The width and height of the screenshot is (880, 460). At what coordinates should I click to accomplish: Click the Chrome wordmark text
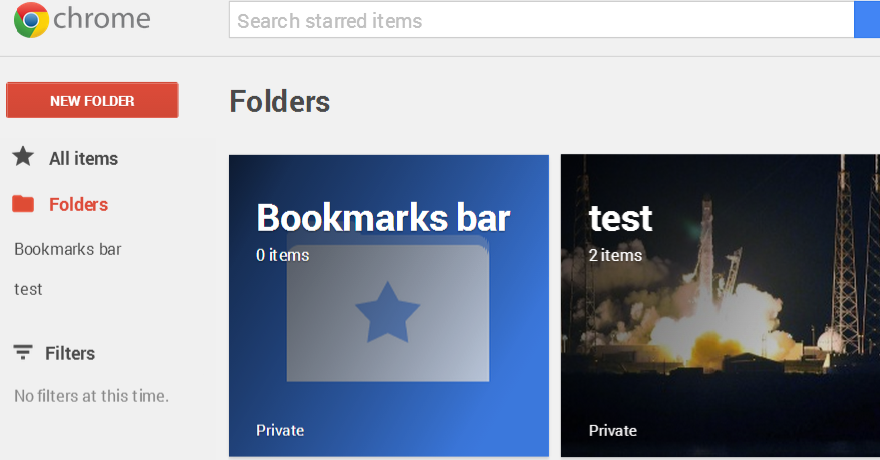pyautogui.click(x=102, y=19)
